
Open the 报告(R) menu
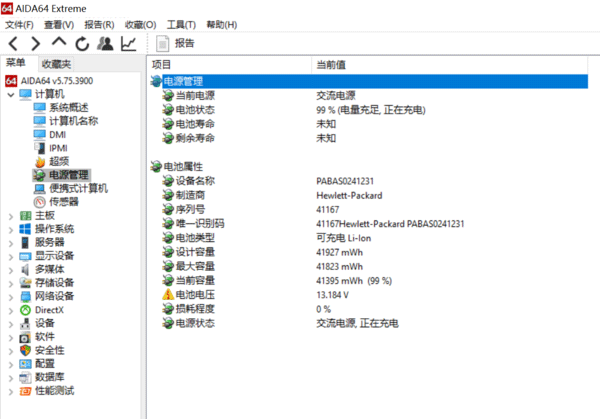(x=99, y=25)
